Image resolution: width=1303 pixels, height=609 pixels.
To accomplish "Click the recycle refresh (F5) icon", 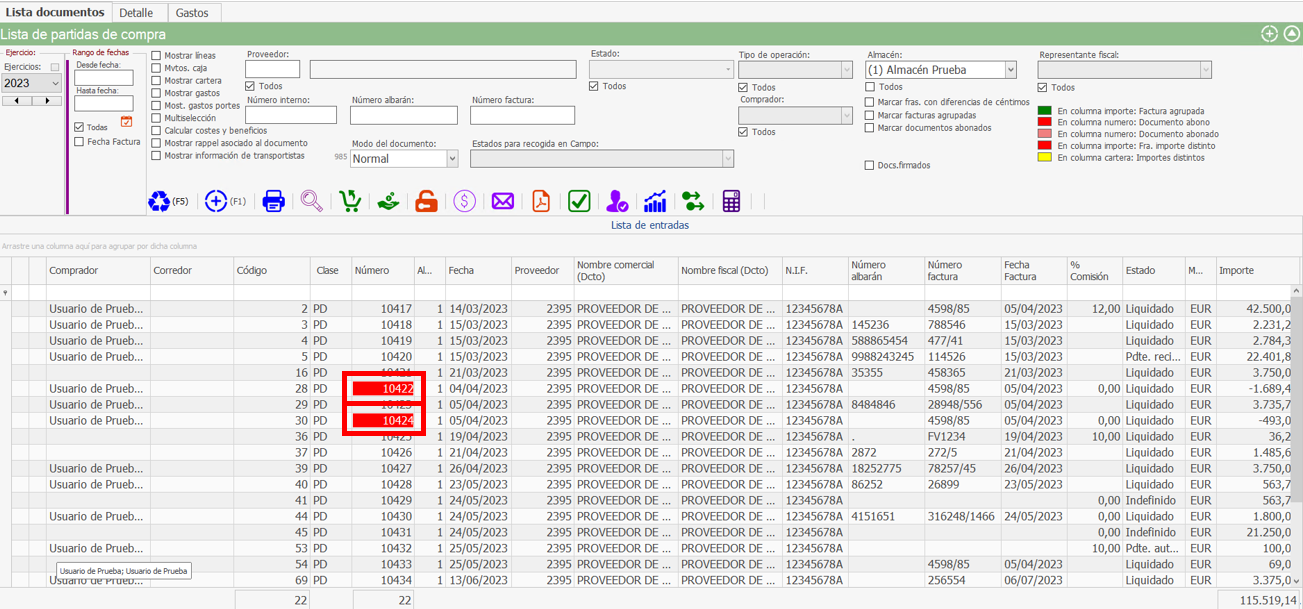I will point(160,201).
